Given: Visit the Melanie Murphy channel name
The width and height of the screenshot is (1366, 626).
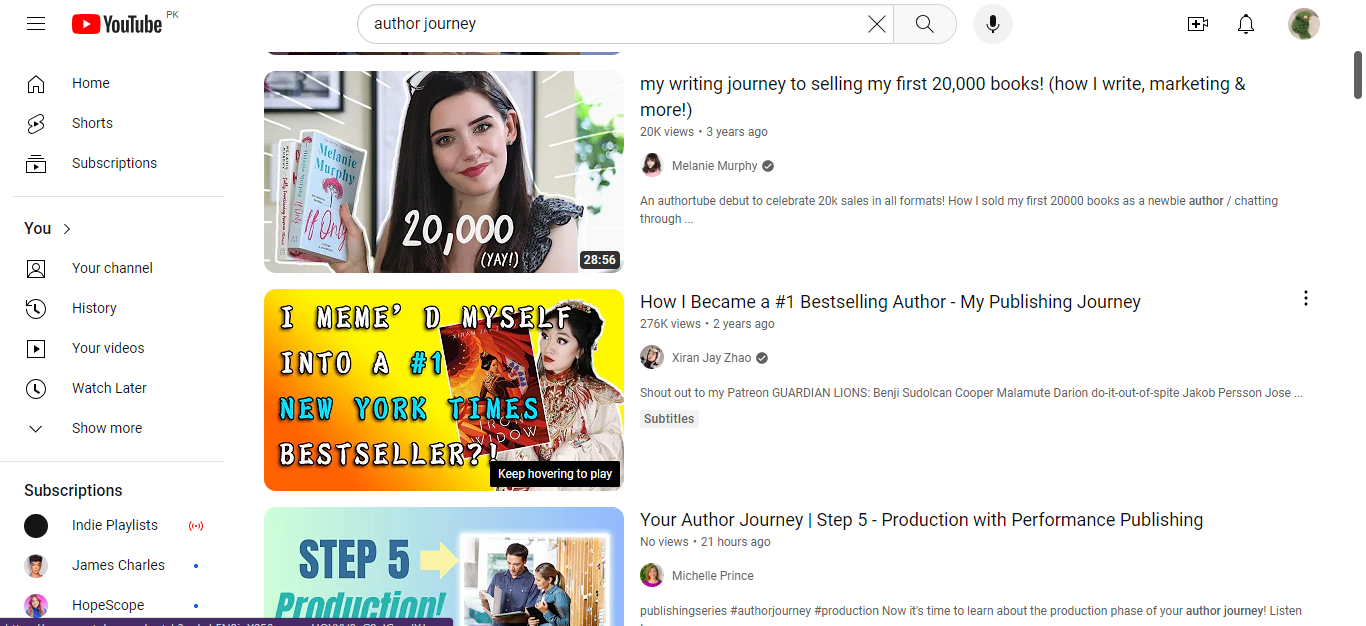Looking at the screenshot, I should [715, 166].
